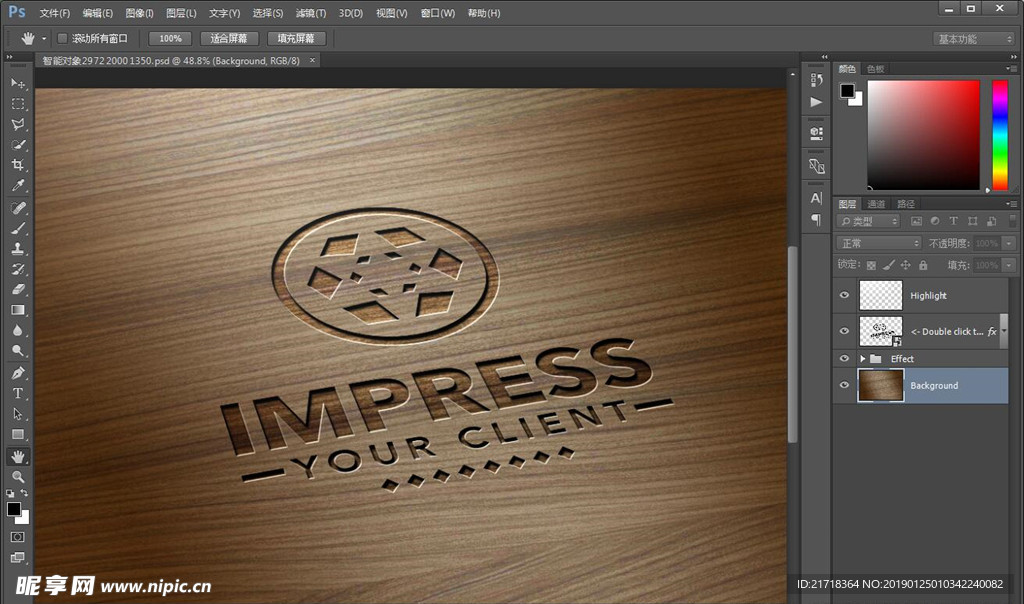Select the Rectangular Marquee tool
This screenshot has width=1024, height=604.
pos(18,104)
